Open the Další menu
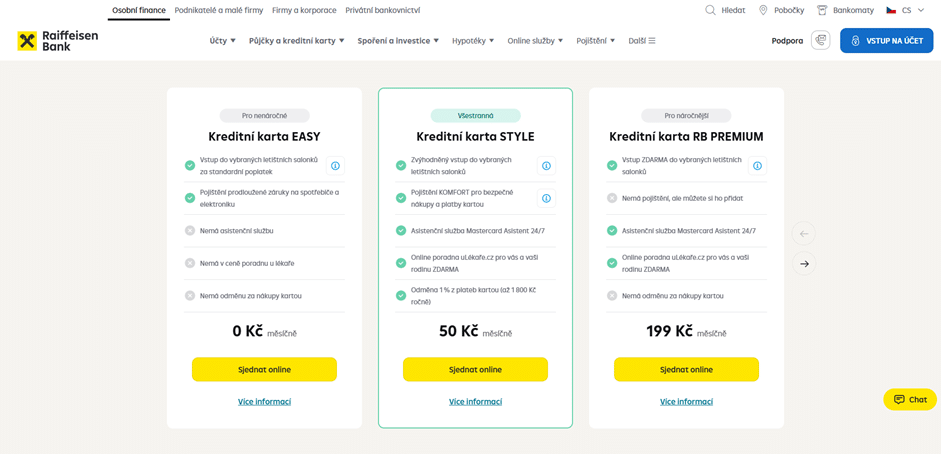Image resolution: width=941 pixels, height=454 pixels. (642, 41)
